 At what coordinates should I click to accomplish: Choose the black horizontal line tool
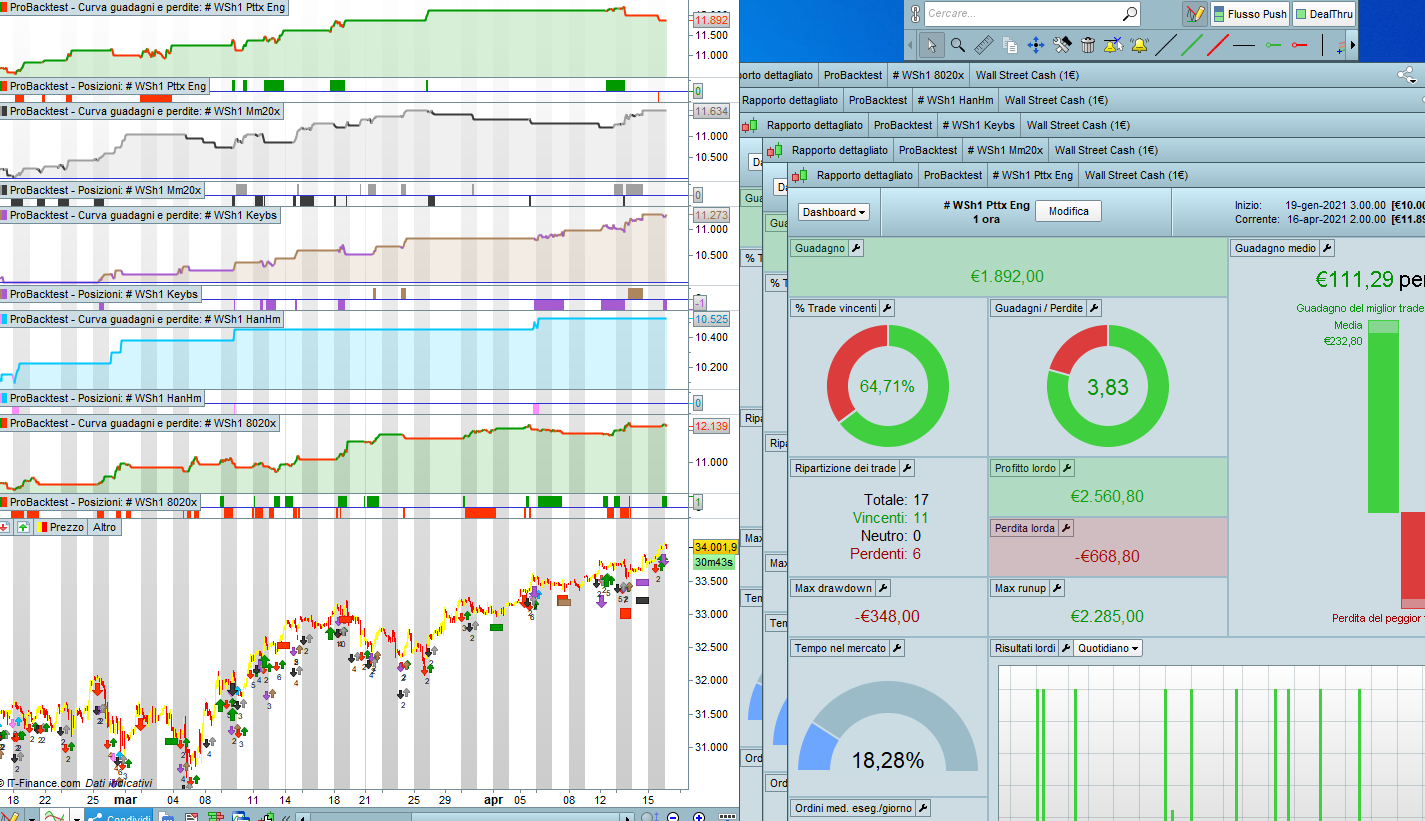1244,45
